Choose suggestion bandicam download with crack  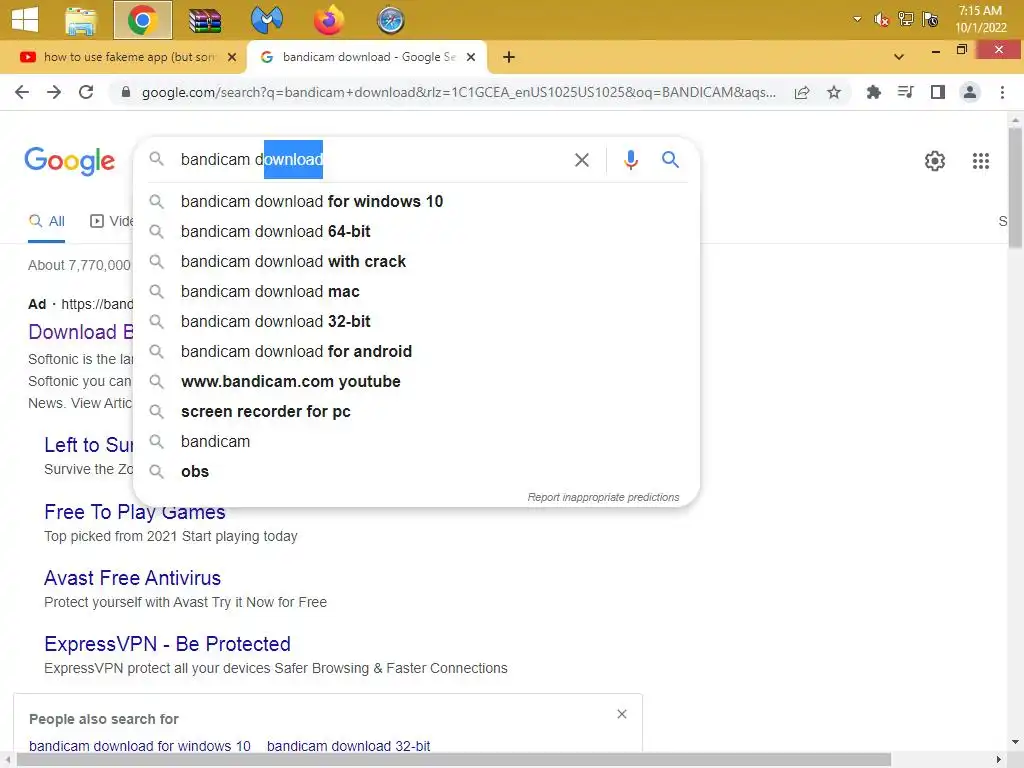click(416, 261)
